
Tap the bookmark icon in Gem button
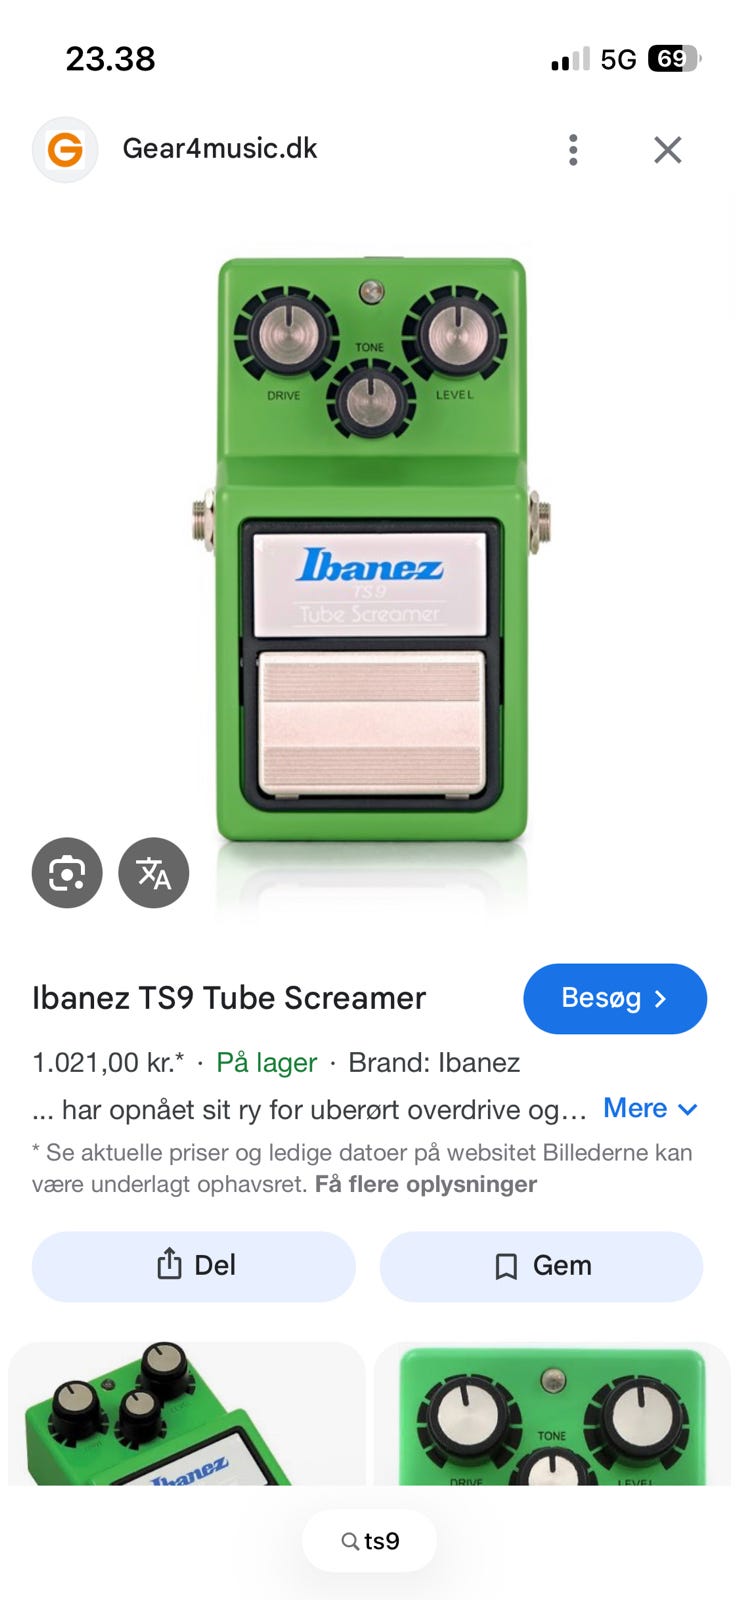point(506,1267)
